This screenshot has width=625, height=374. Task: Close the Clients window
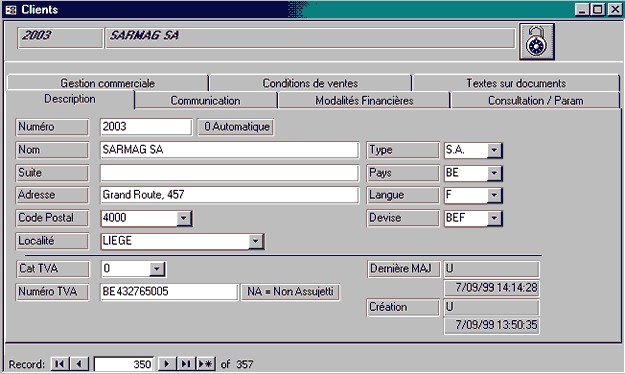click(x=615, y=9)
